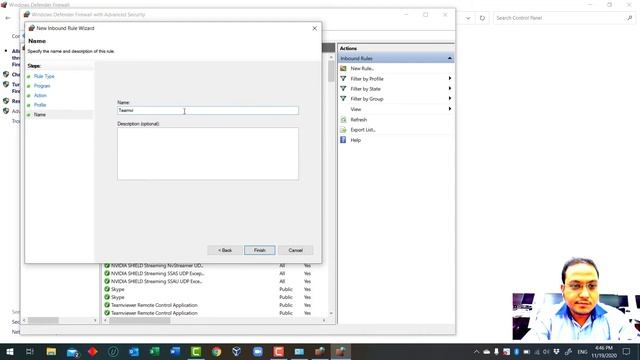Viewport: 640px width, 360px height.
Task: Click the back arrow in Control Panel window
Action: [x=8, y=18]
